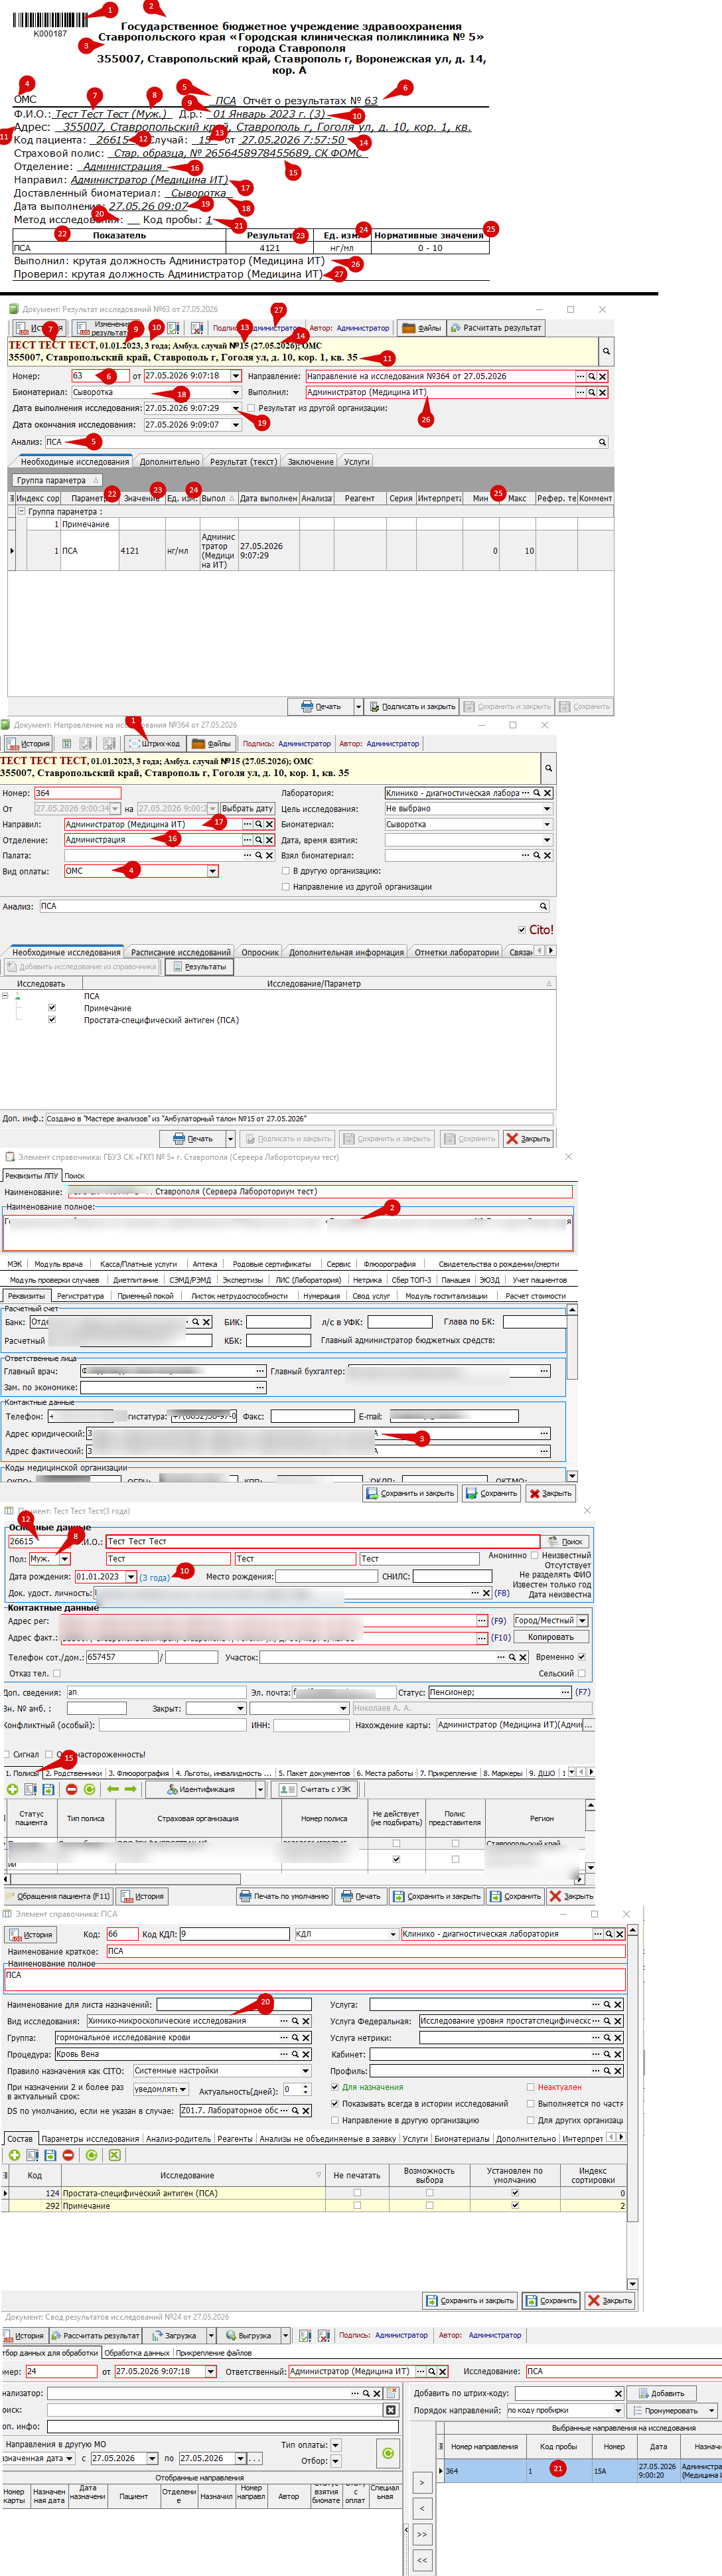Click Выбрать дату button
Screen dimensions: 722x2576
tap(247, 809)
